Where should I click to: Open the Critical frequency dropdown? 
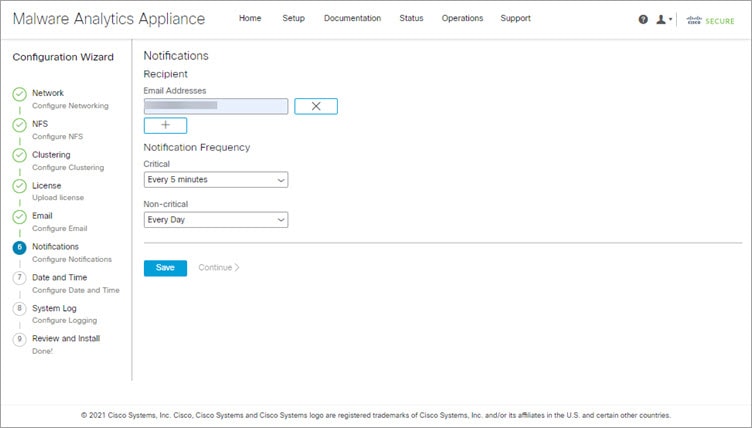click(216, 179)
